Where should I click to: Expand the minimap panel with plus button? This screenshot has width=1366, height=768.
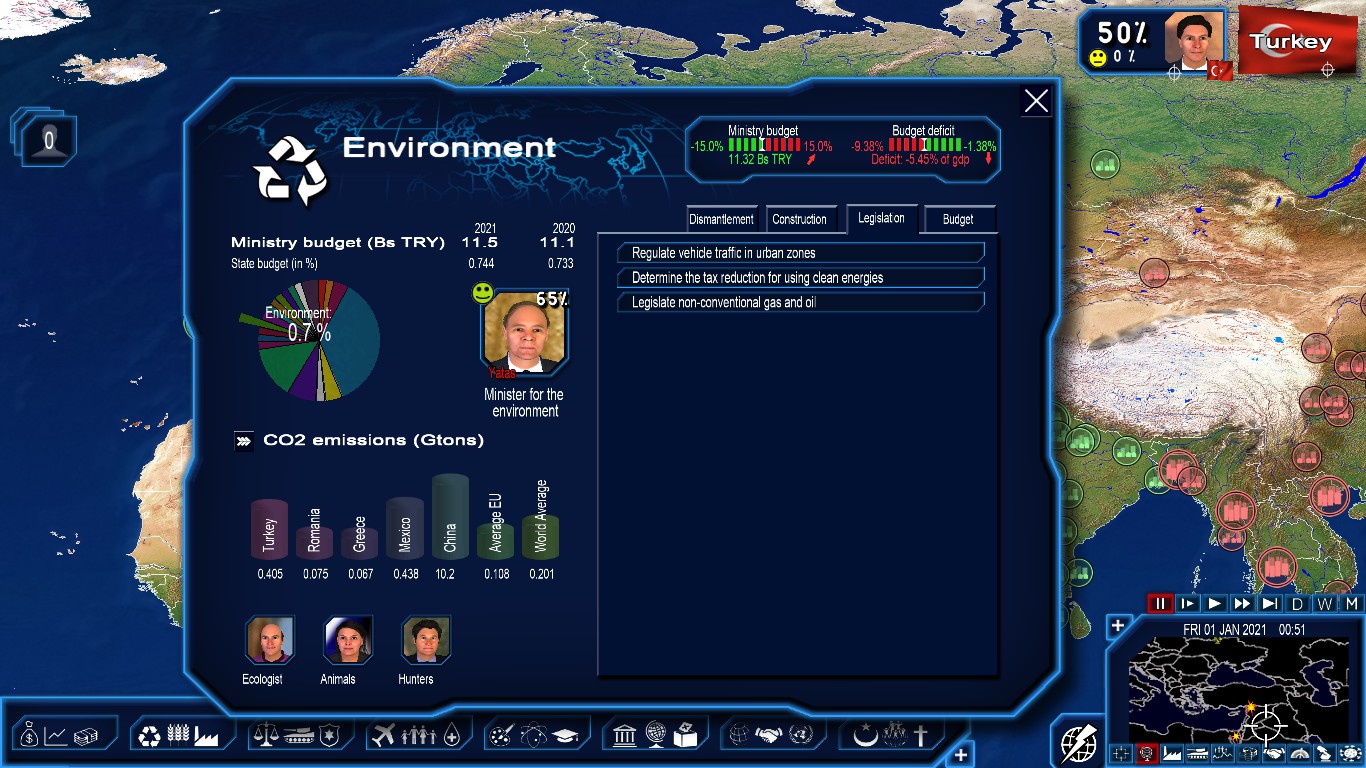point(1118,627)
